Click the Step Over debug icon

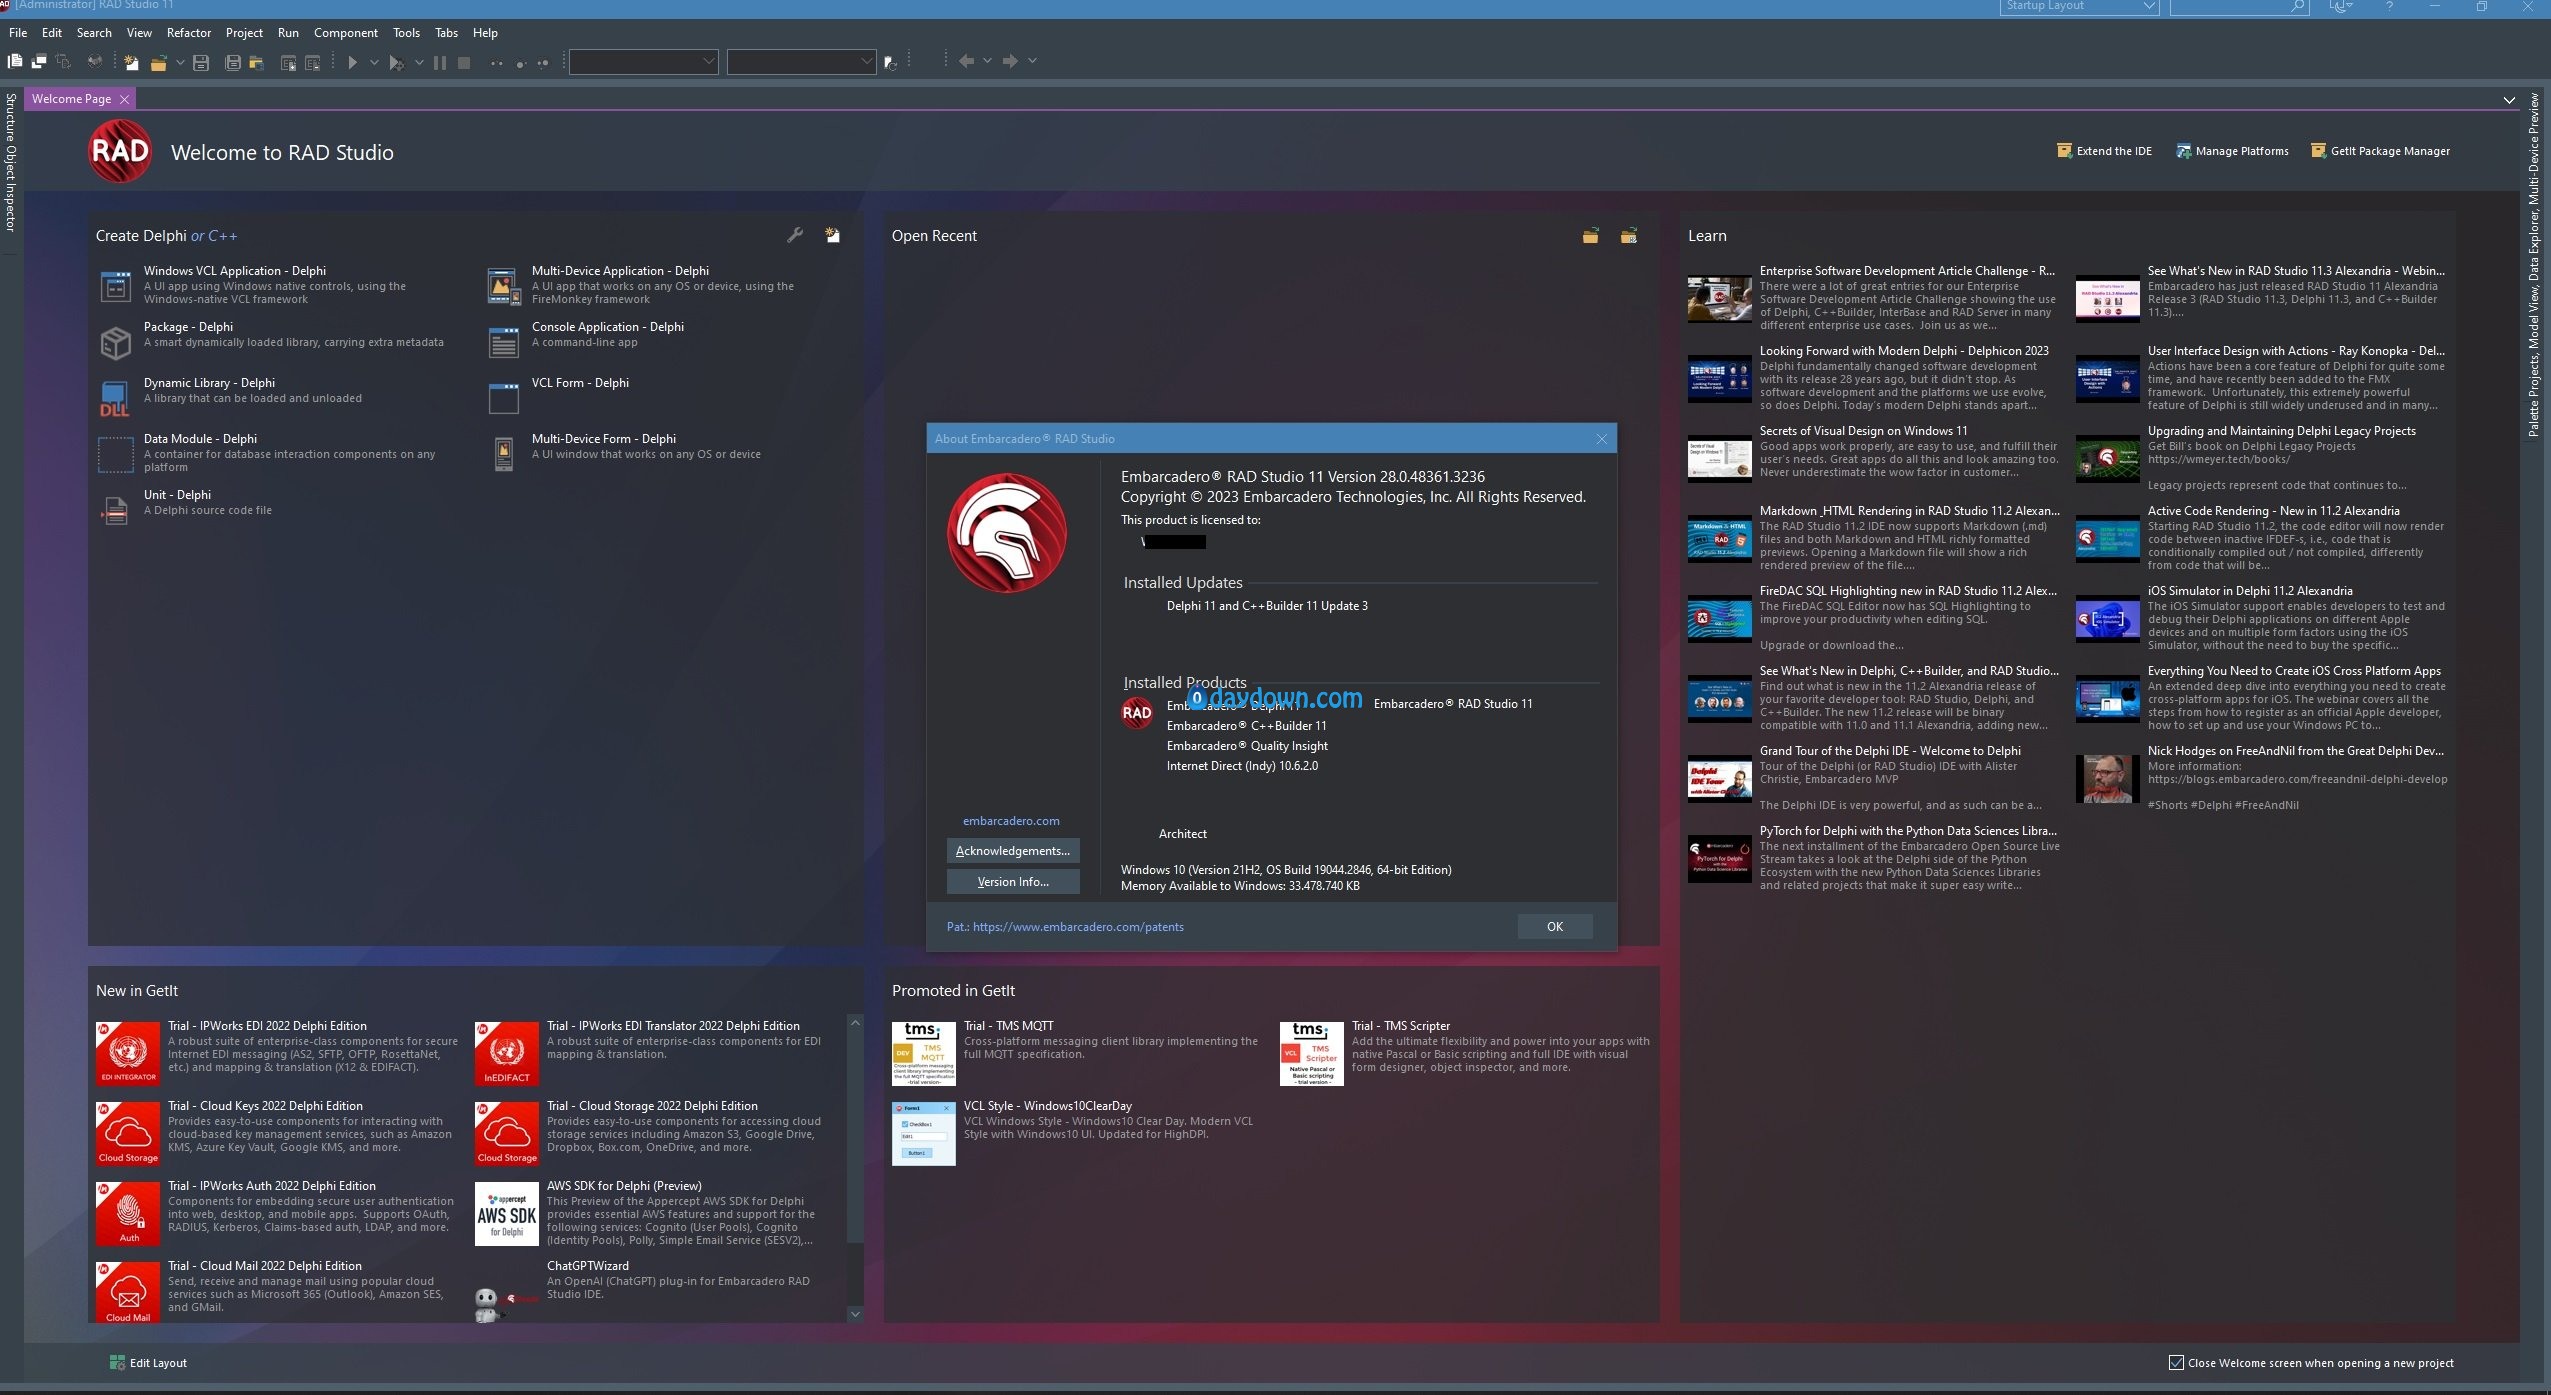520,62
